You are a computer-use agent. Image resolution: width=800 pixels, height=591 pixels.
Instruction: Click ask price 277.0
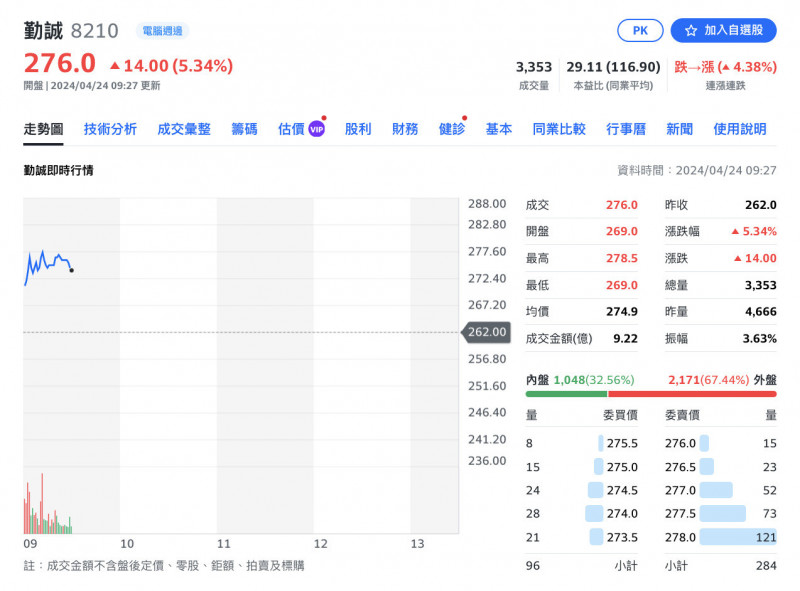[680, 490]
